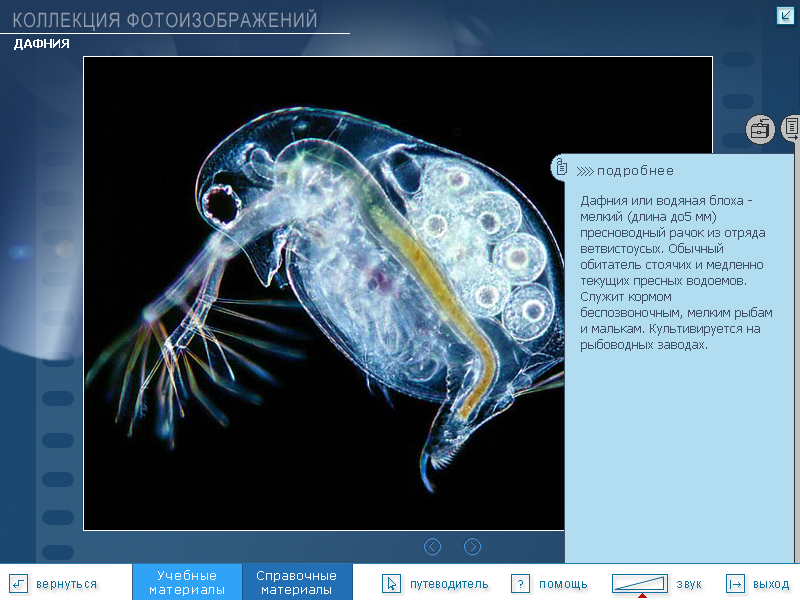The image size is (800, 600).
Task: Click the путеводитель cursor icon
Action: pos(391,583)
